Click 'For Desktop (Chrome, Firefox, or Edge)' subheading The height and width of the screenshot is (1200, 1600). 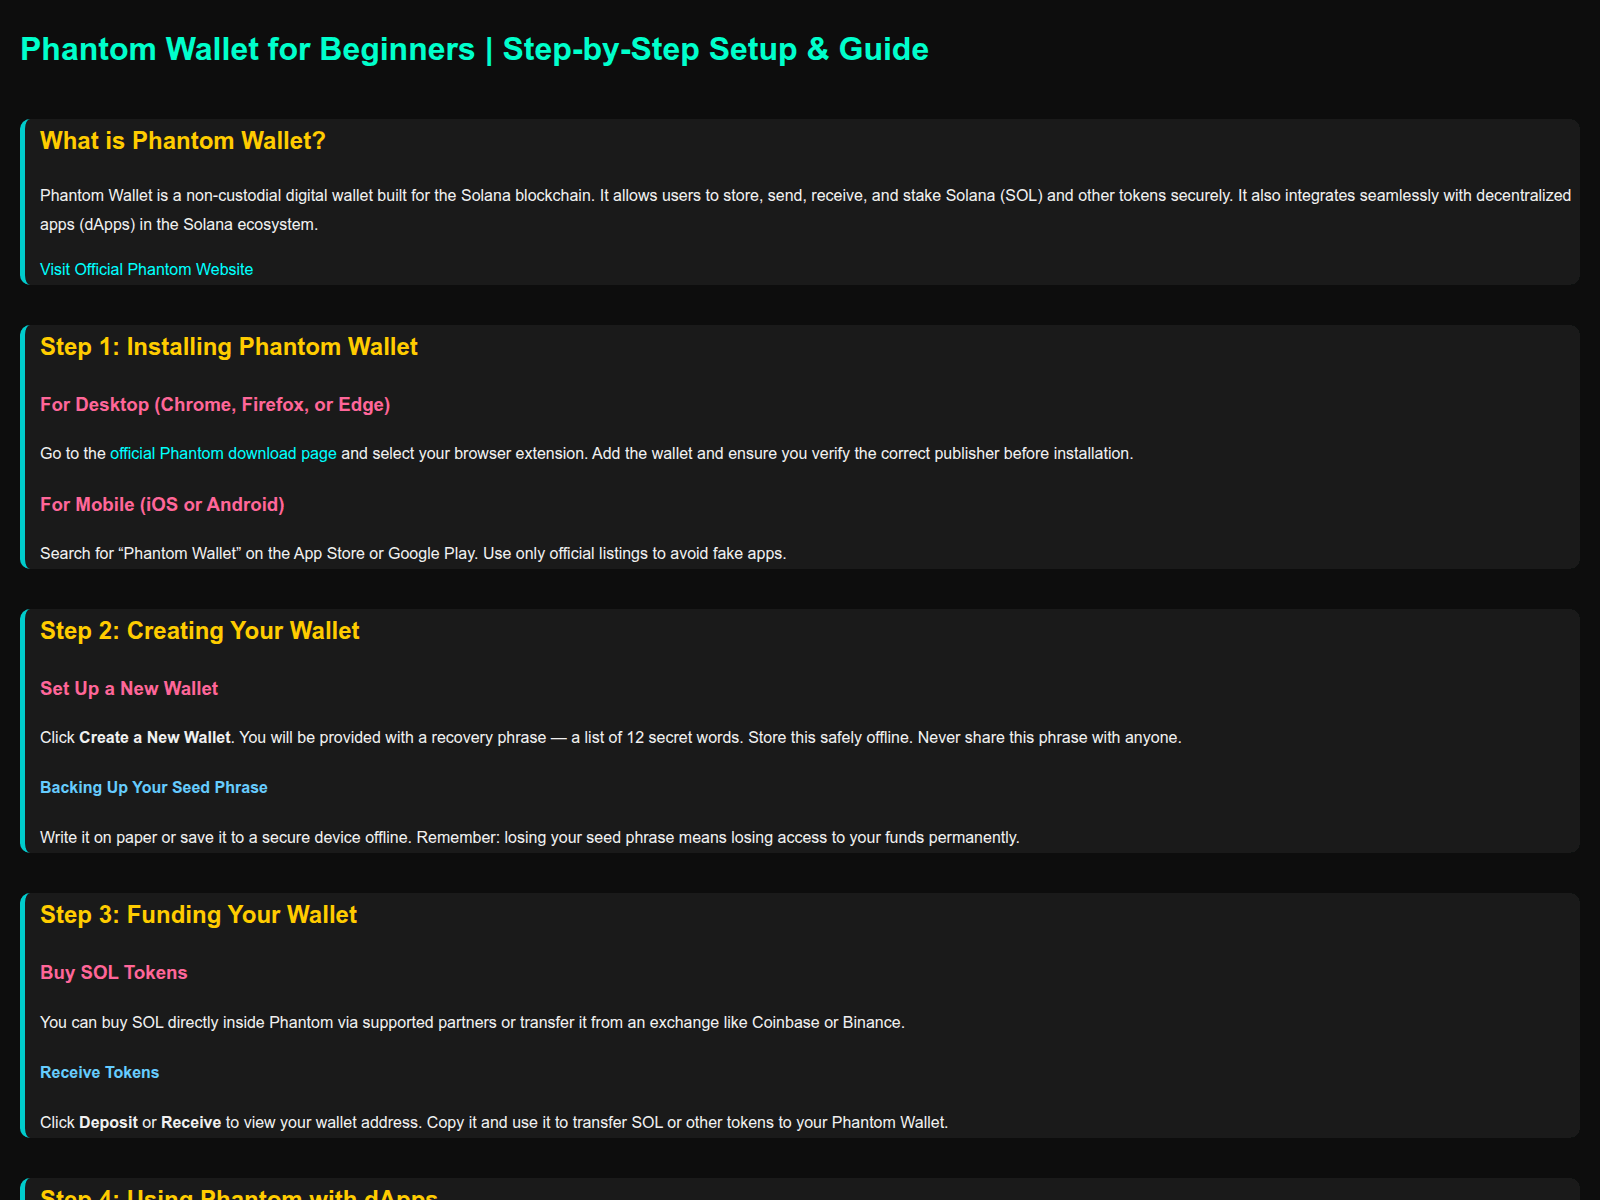coord(215,405)
